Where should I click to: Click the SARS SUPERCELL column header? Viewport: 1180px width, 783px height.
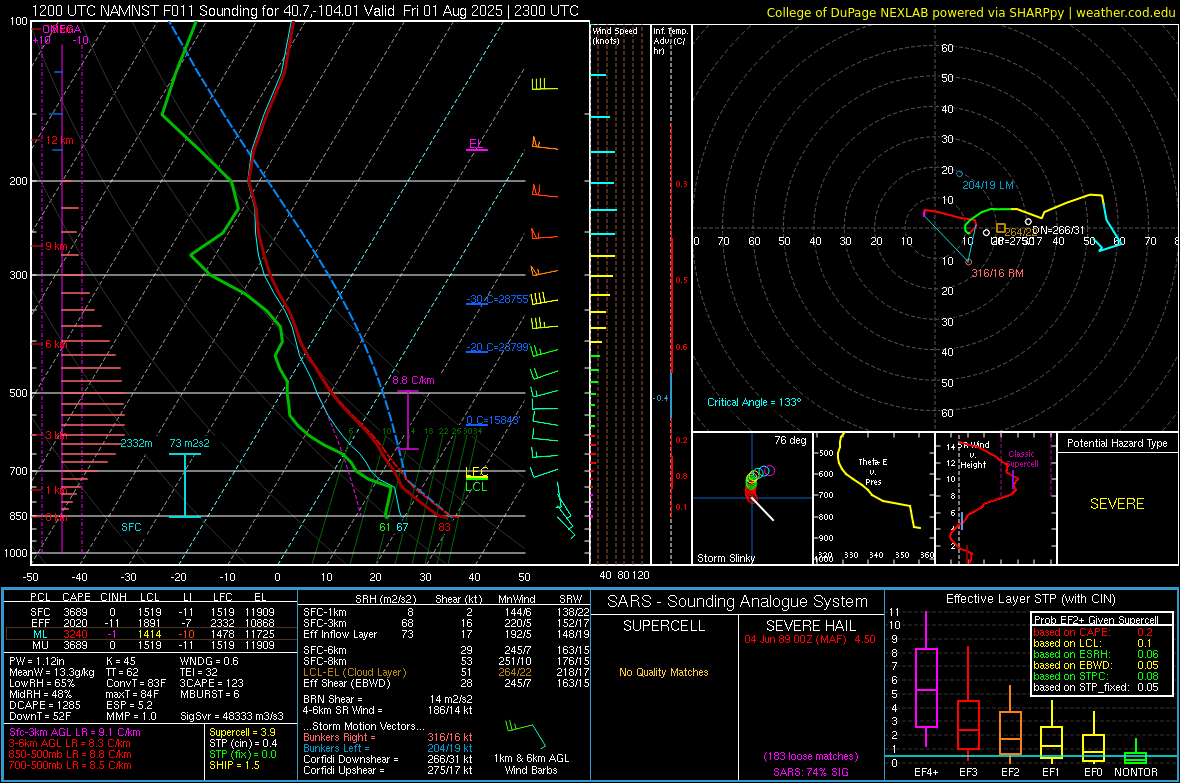point(664,626)
